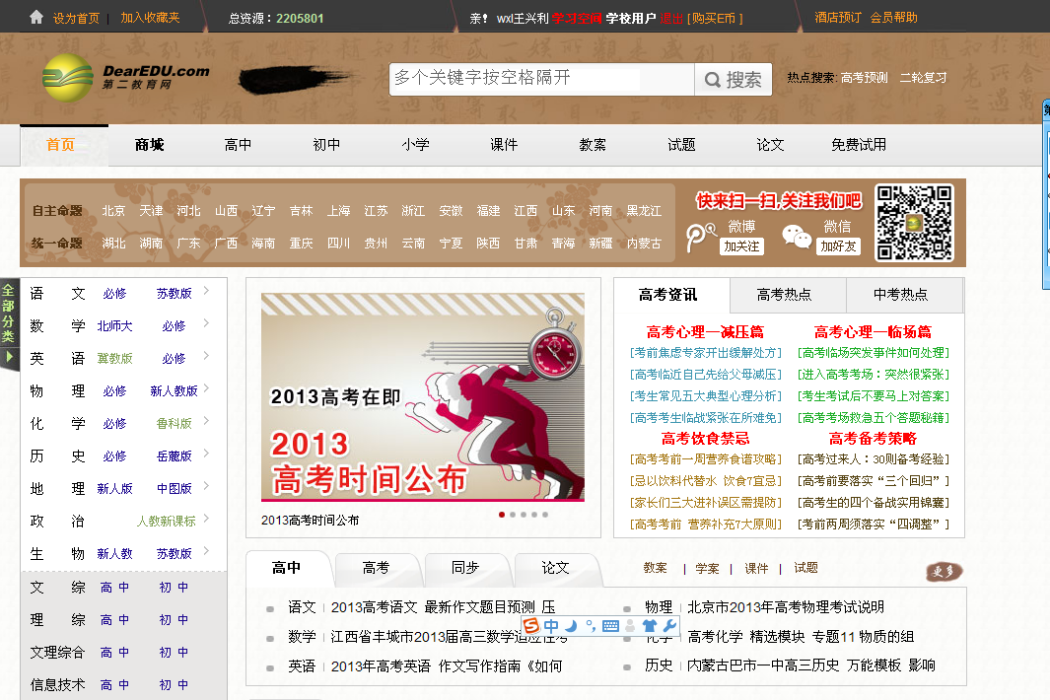Click the 购买E币 link
The height and width of the screenshot is (700, 1050).
(715, 18)
